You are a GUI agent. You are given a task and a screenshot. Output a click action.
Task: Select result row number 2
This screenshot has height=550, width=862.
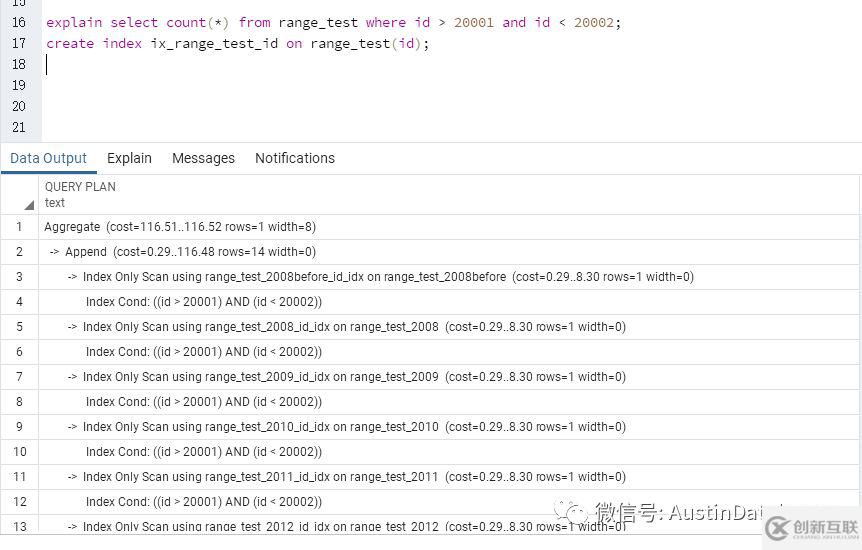click(x=19, y=252)
